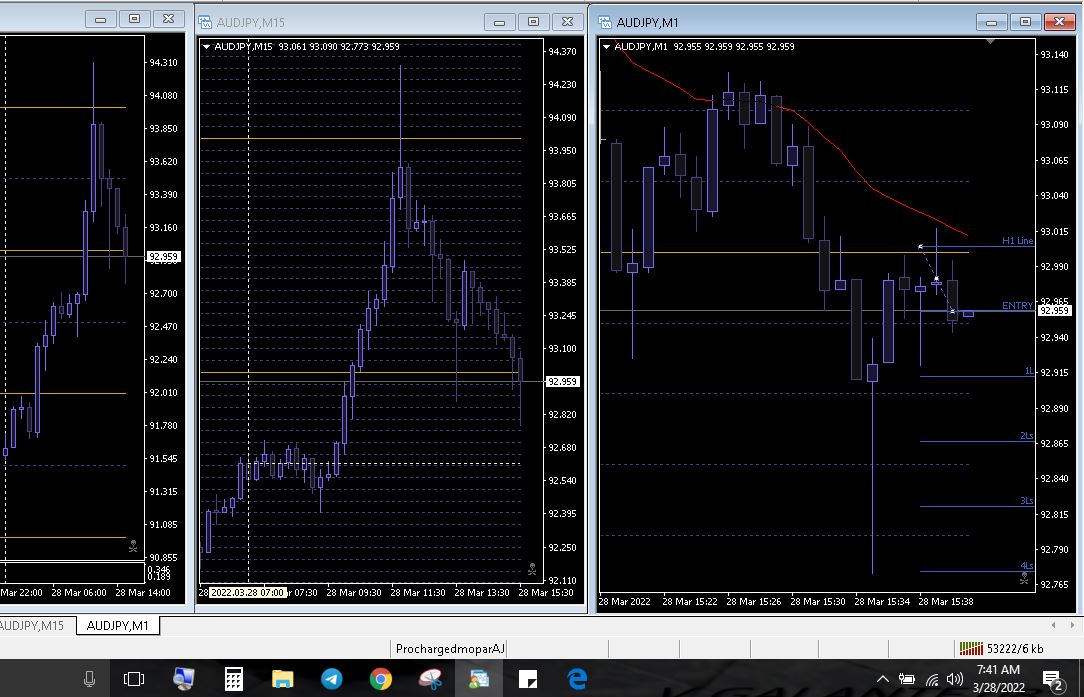Click chart tabs scroll right arrow

(x=1072, y=625)
